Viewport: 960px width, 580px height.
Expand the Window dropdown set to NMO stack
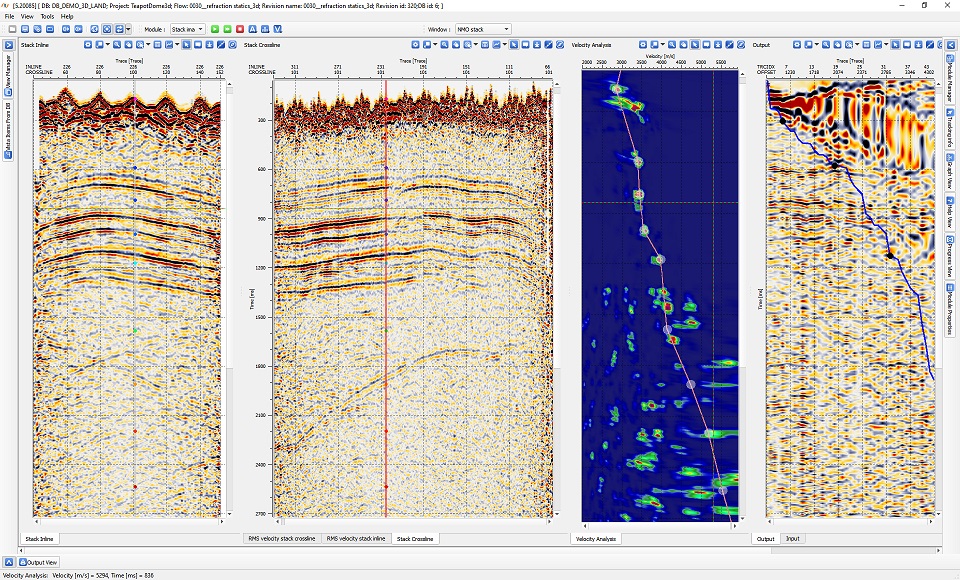(x=482, y=29)
